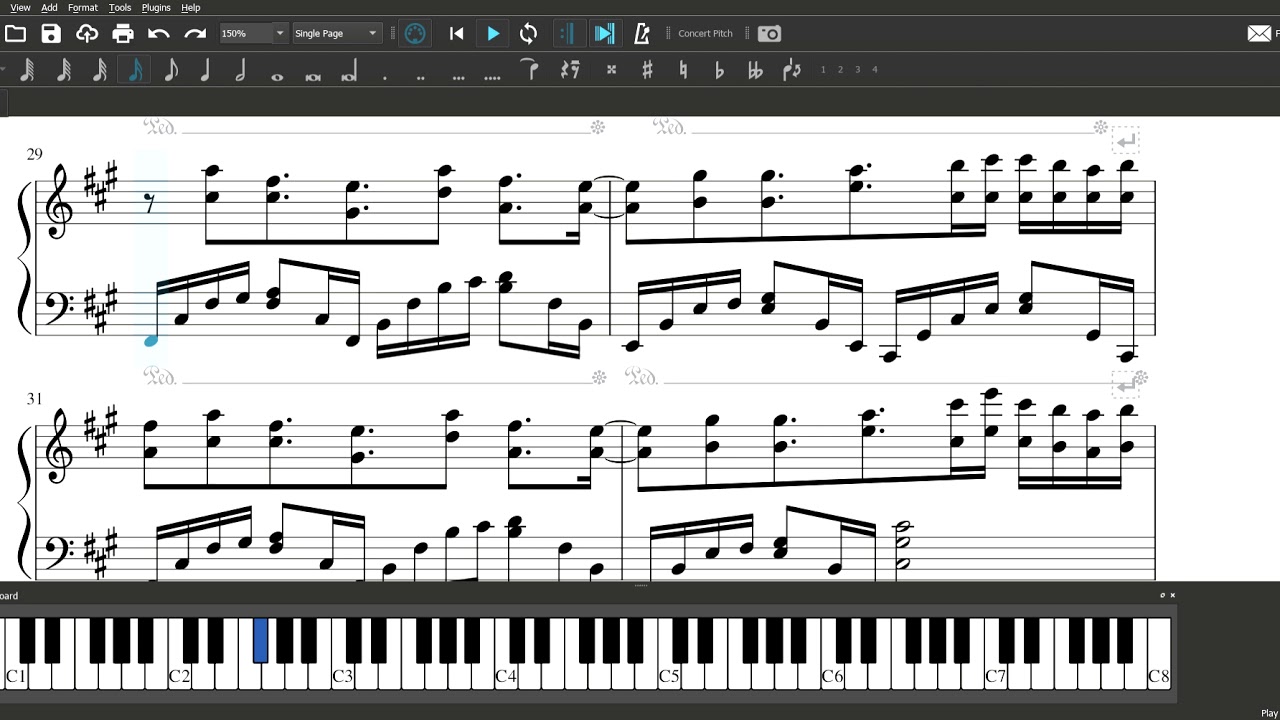
Task: Toggle pan score during playback
Action: pyautogui.click(x=604, y=33)
